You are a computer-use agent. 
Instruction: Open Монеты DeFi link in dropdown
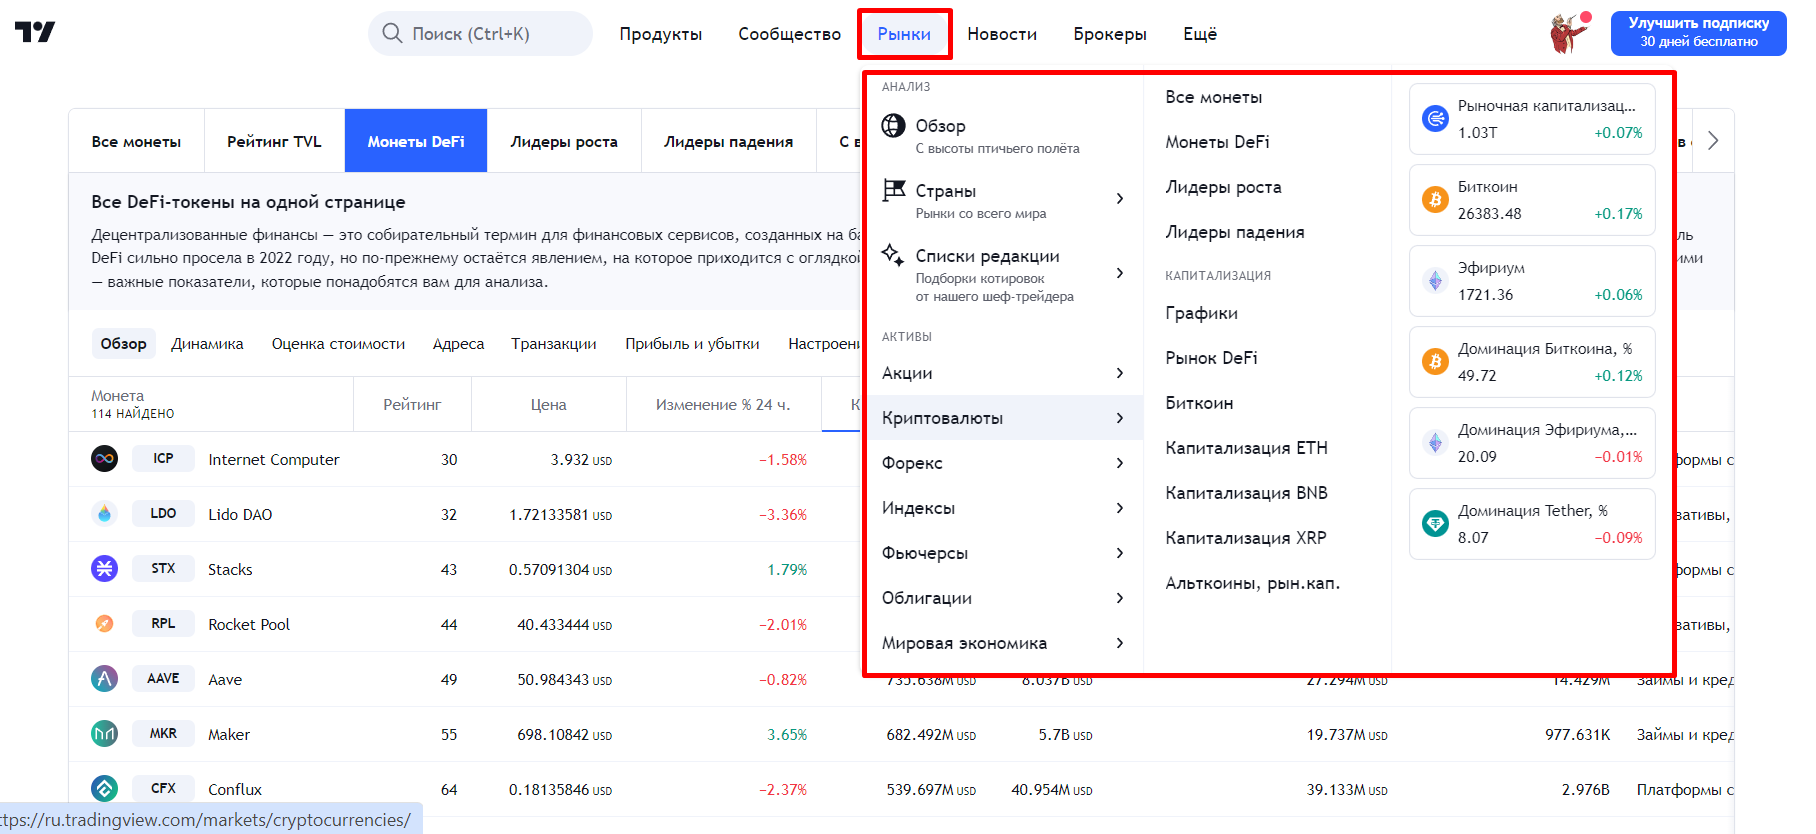tap(1217, 142)
